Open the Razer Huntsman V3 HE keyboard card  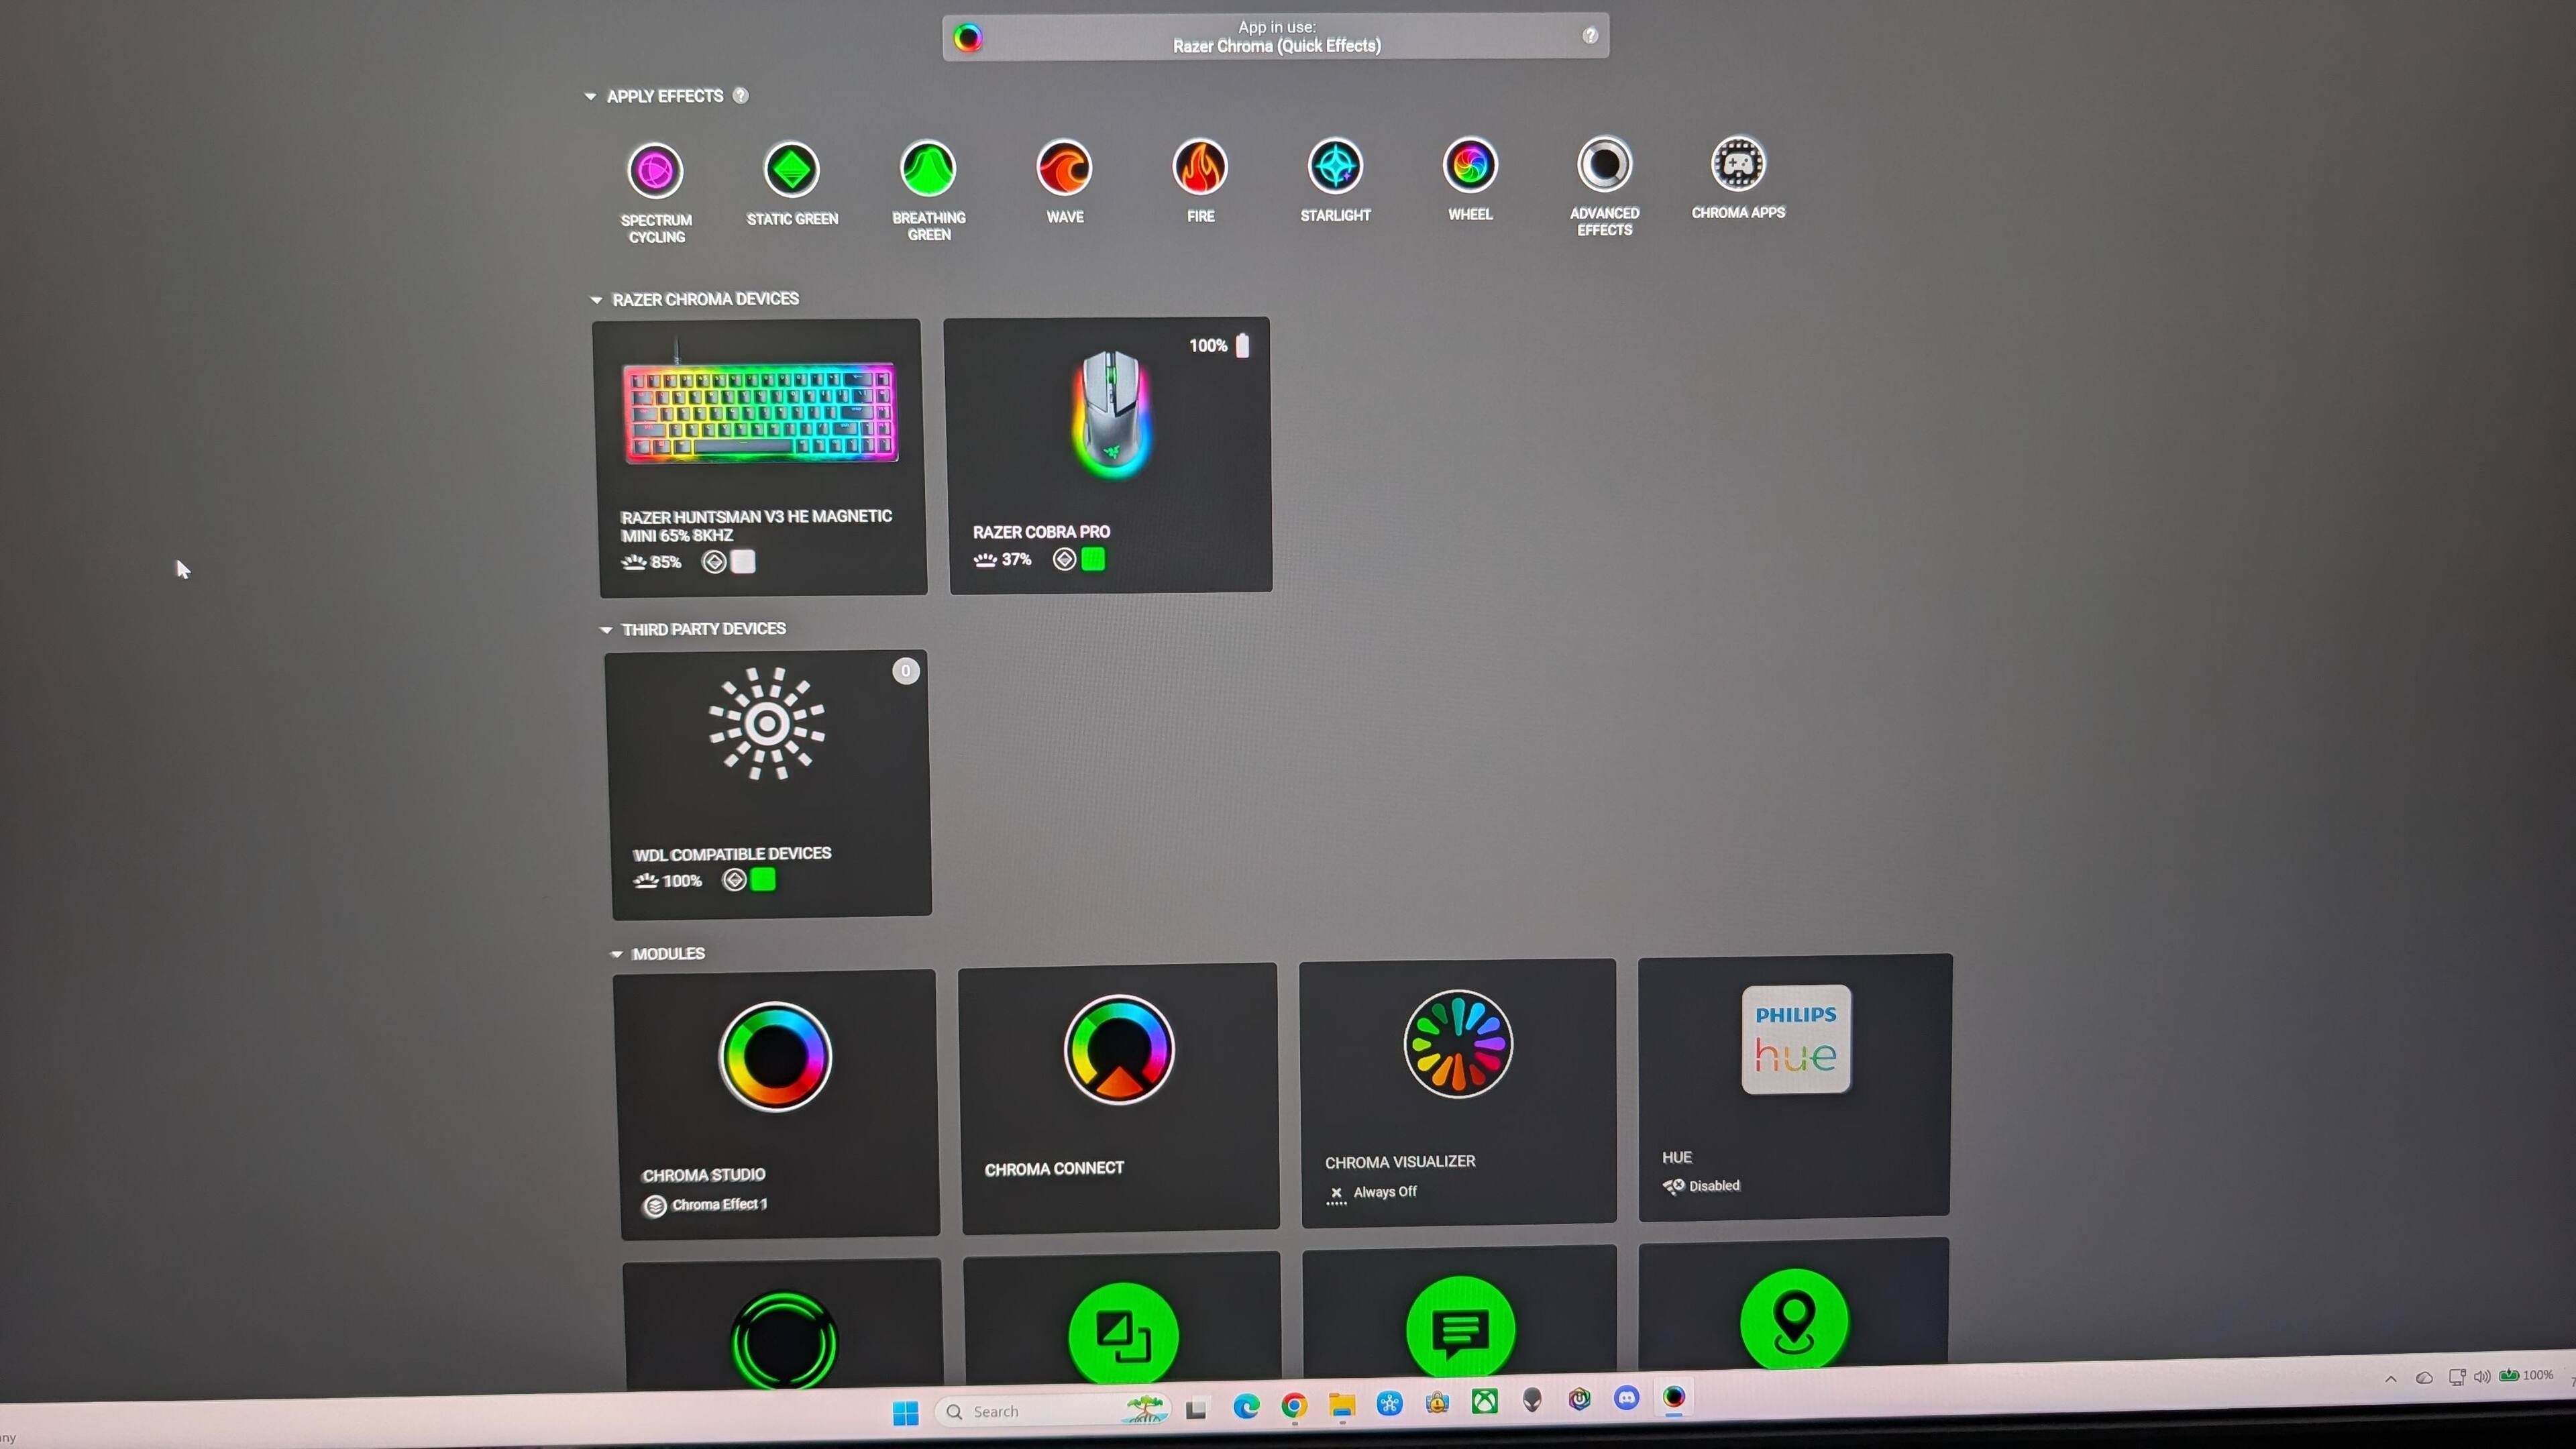click(759, 458)
